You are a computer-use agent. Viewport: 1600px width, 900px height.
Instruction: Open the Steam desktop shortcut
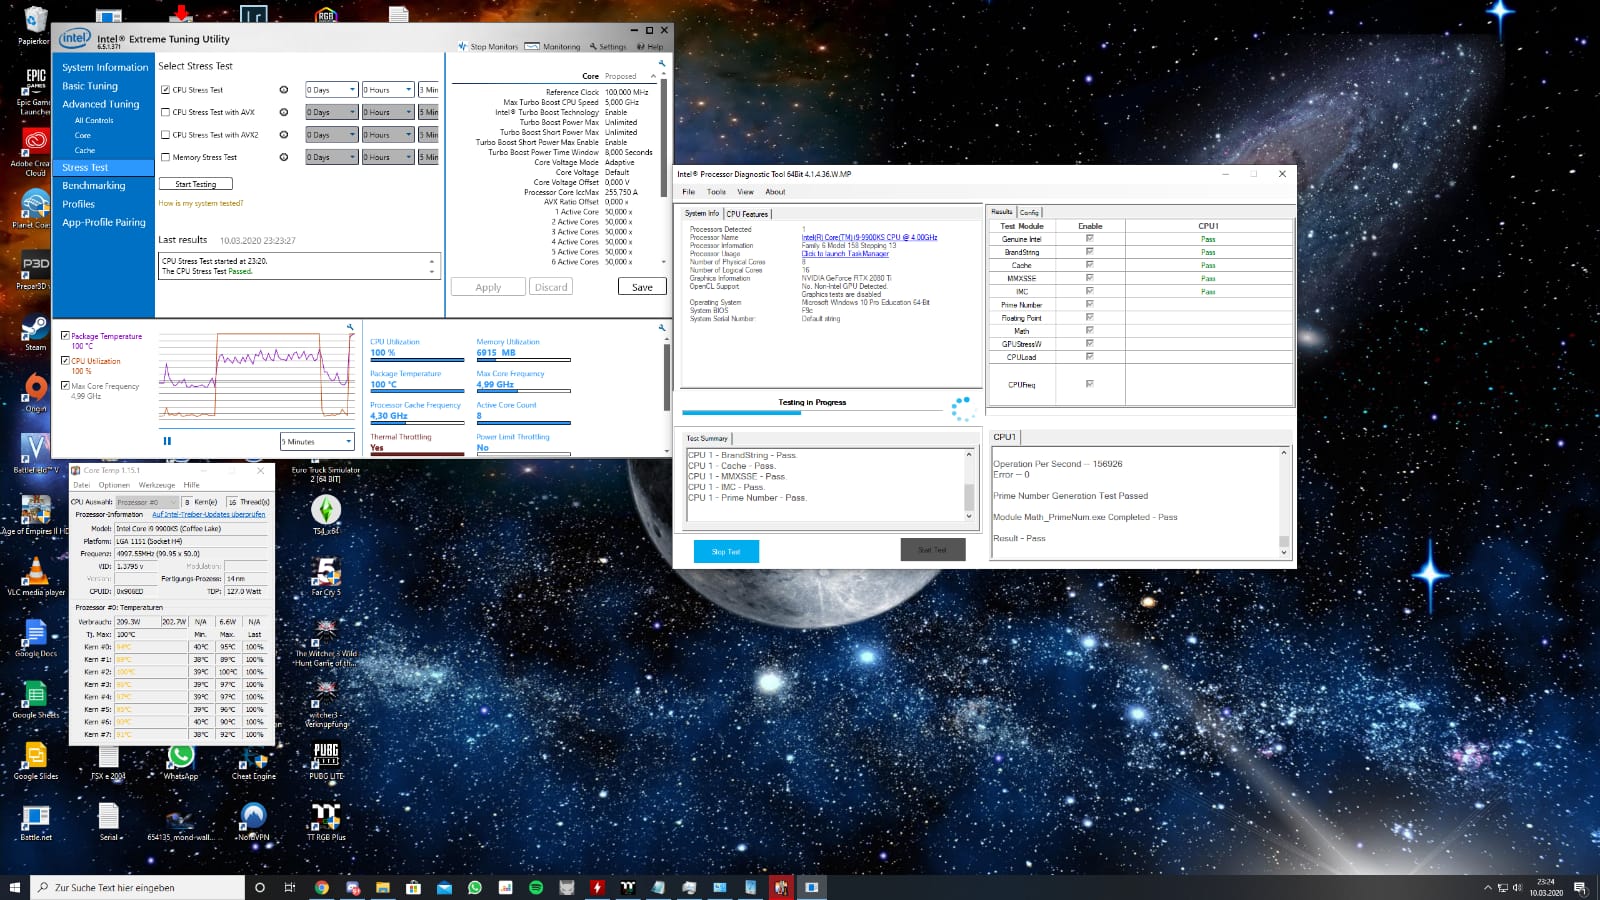[35, 333]
